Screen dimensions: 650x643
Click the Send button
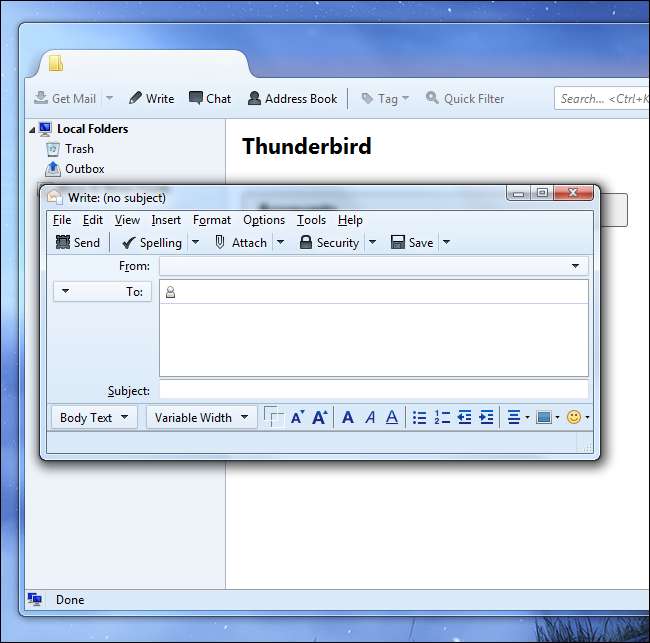[x=78, y=243]
